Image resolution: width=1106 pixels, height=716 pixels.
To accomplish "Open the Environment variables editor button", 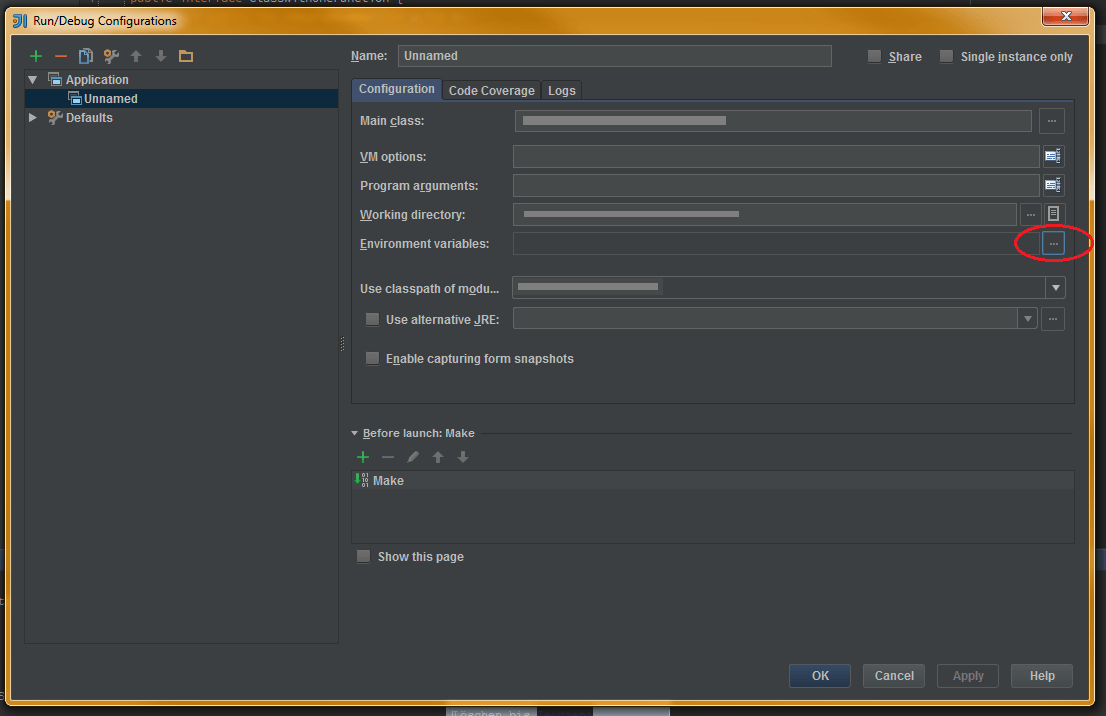I will (x=1053, y=243).
